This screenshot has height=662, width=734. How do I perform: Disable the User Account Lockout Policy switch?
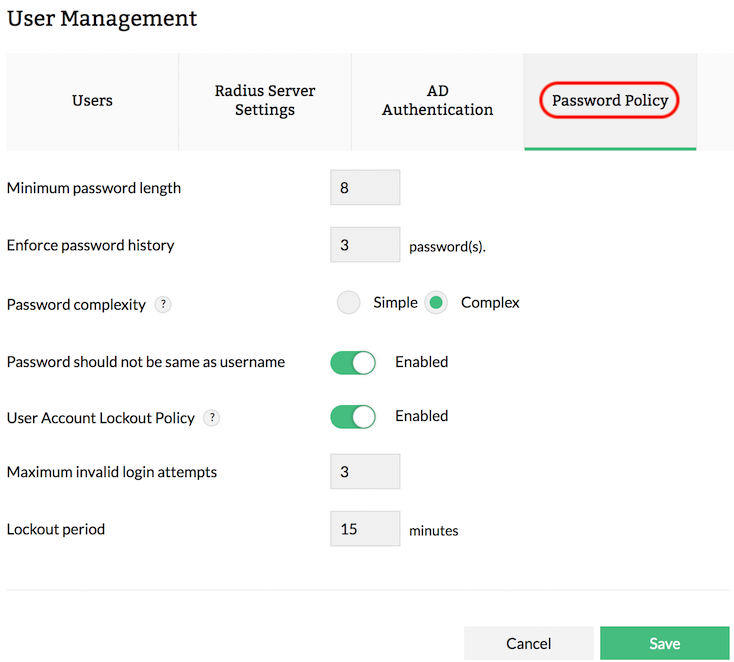[353, 416]
